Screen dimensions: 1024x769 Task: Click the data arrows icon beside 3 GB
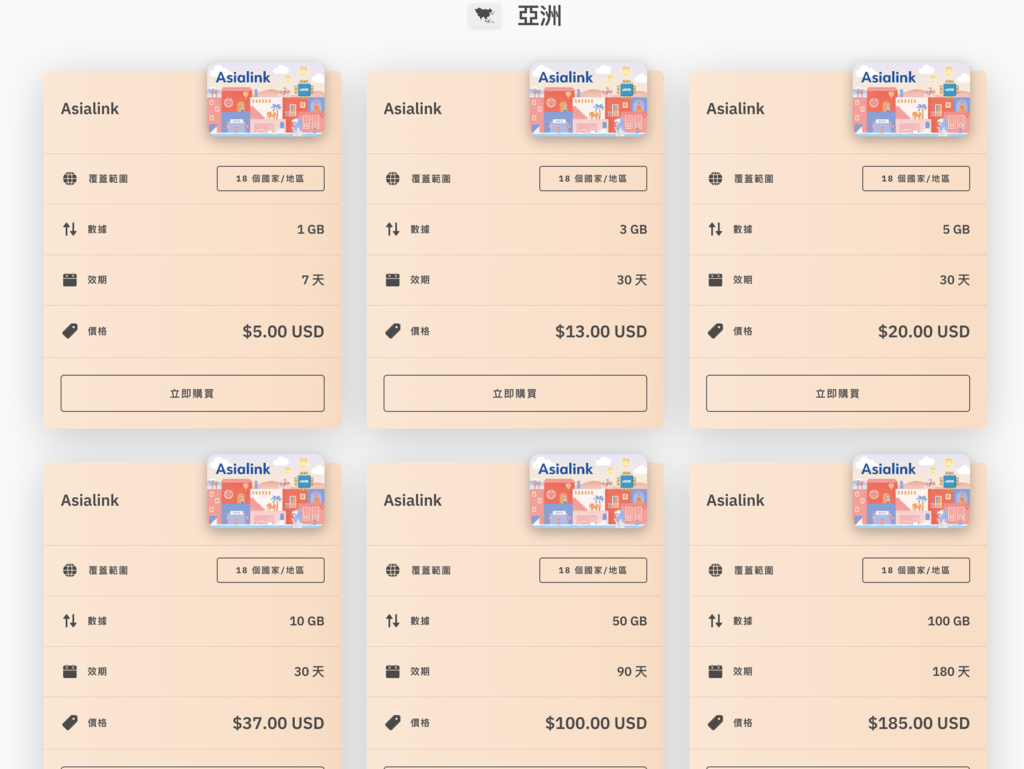[x=392, y=229]
